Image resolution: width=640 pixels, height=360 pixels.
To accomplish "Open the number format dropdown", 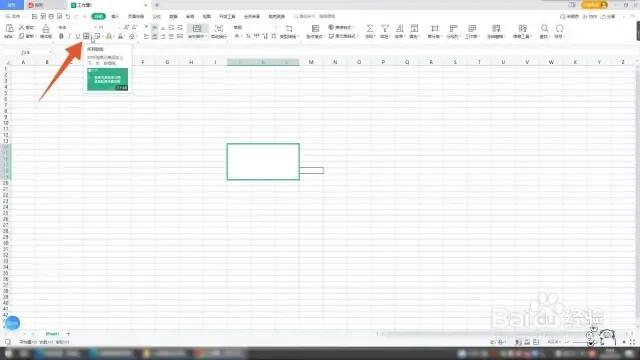I will pos(255,27).
